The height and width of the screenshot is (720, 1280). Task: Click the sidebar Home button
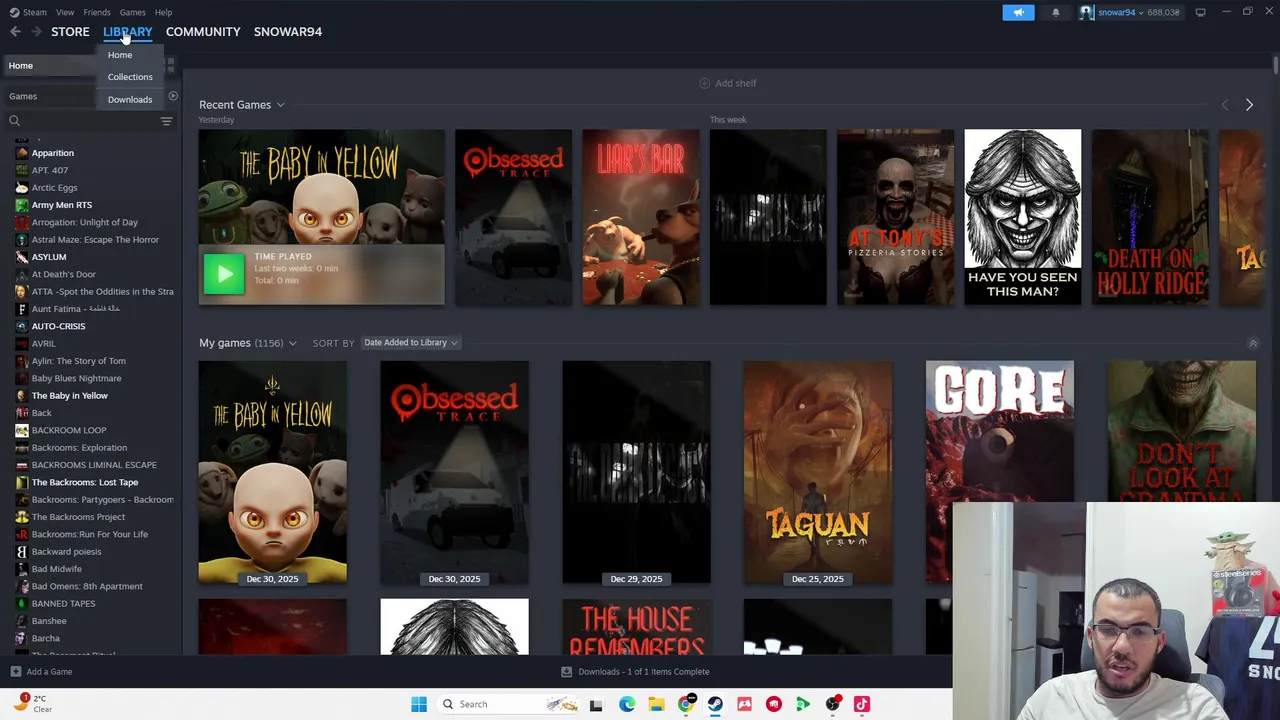pyautogui.click(x=50, y=66)
